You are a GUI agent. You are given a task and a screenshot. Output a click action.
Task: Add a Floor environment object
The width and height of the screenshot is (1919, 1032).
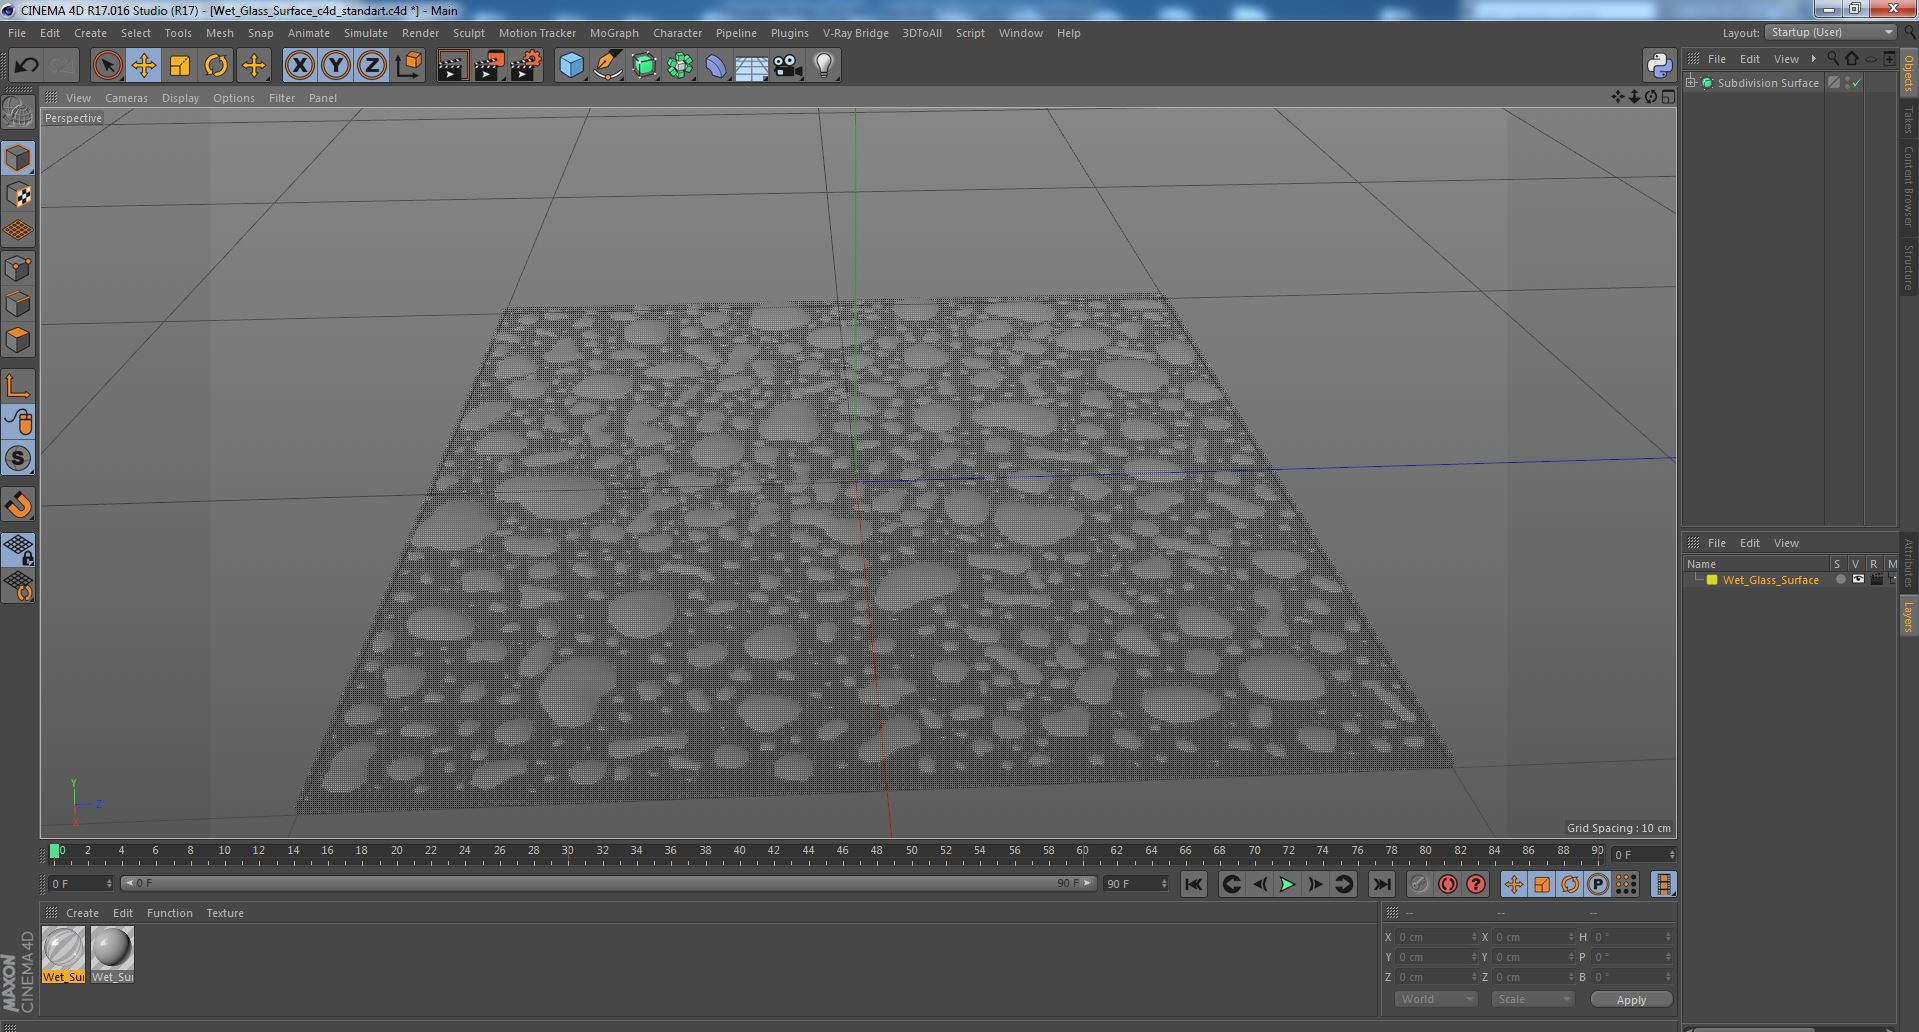tap(751, 66)
